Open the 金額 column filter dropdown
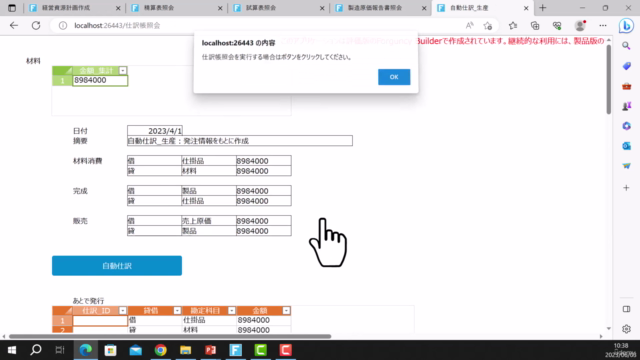Image resolution: width=640 pixels, height=360 pixels. pos(286,311)
